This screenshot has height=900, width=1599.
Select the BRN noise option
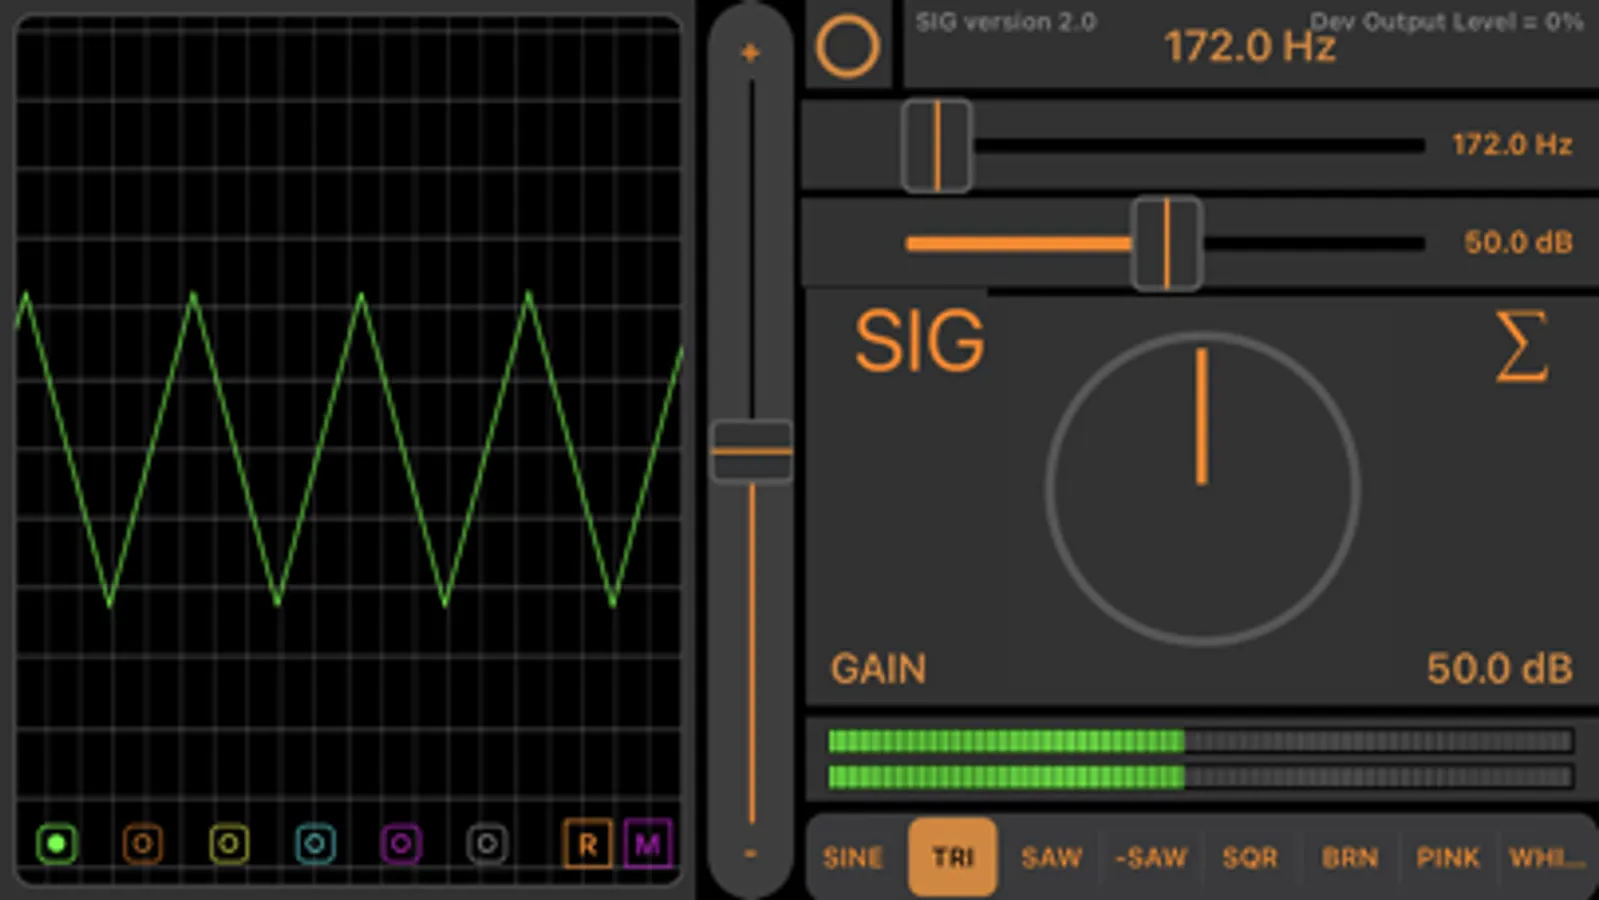pyautogui.click(x=1349, y=858)
